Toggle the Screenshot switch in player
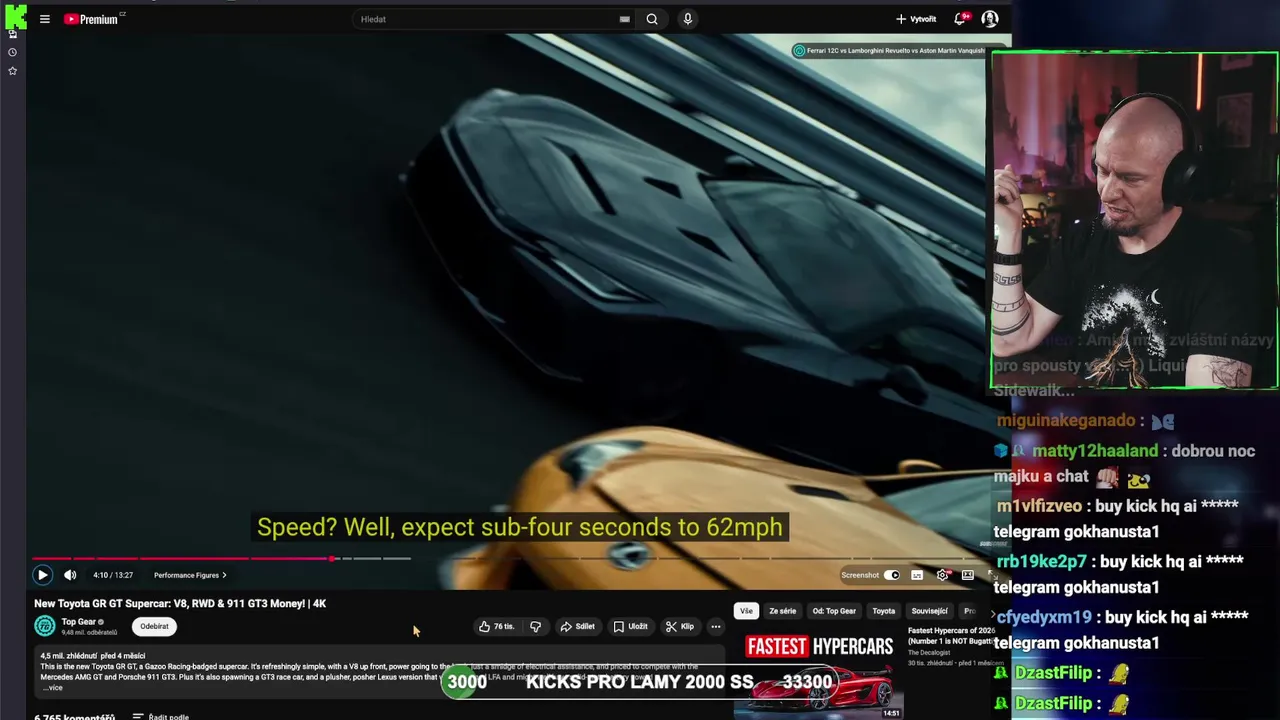Viewport: 1280px width, 720px height. click(891, 575)
